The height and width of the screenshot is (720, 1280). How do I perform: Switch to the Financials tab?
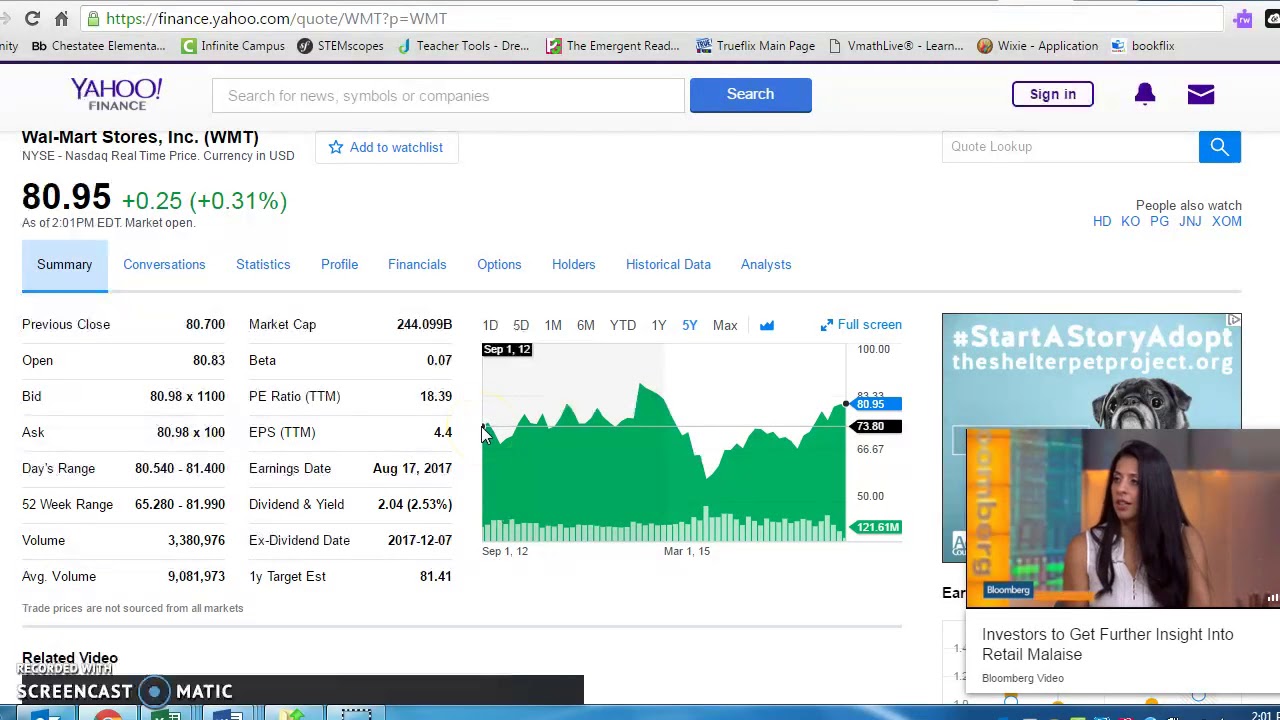pos(417,264)
